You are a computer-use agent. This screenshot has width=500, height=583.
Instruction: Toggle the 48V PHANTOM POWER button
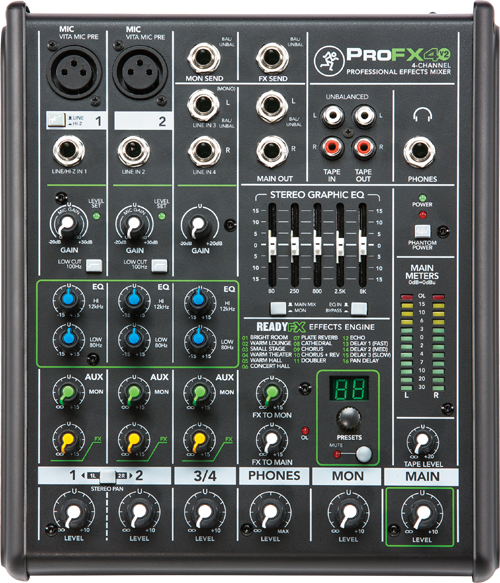point(422,231)
